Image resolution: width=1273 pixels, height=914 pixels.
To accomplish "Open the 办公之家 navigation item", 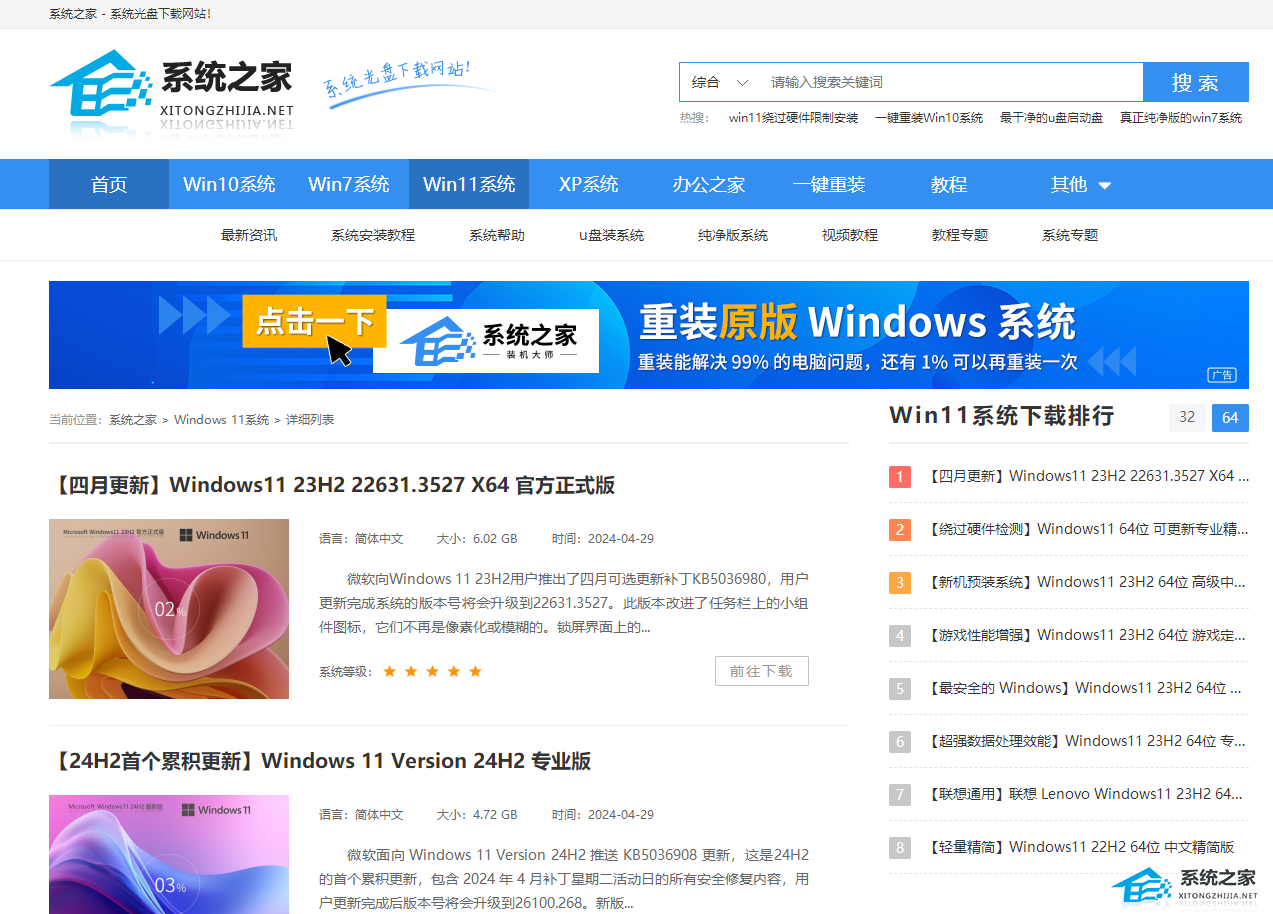I will (709, 184).
